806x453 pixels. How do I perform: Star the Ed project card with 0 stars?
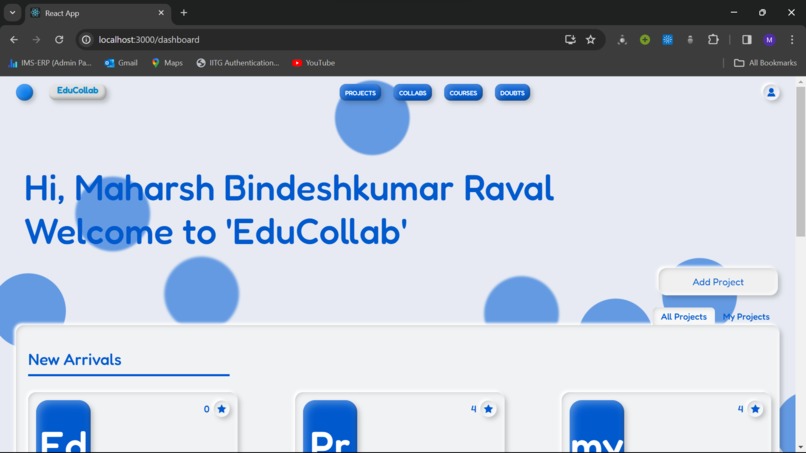pyautogui.click(x=222, y=409)
